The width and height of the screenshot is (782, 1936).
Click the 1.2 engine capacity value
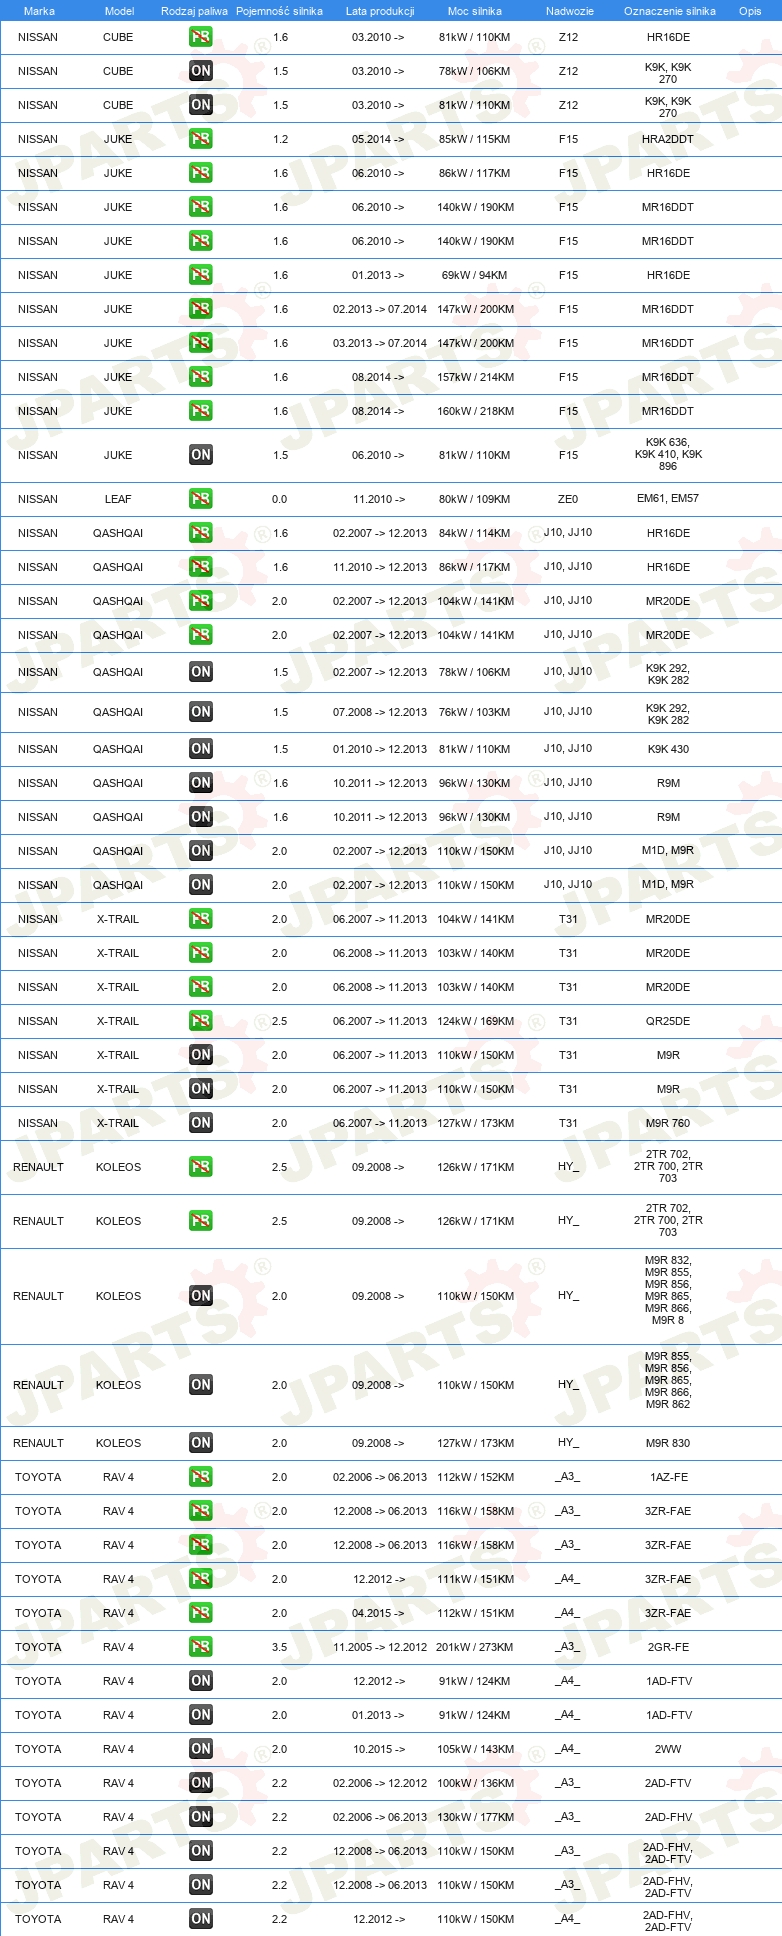point(280,139)
